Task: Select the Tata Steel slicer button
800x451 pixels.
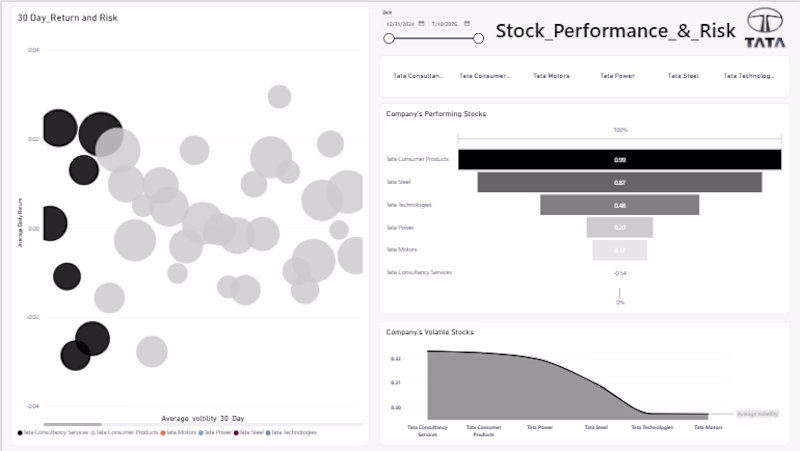Action: (683, 76)
